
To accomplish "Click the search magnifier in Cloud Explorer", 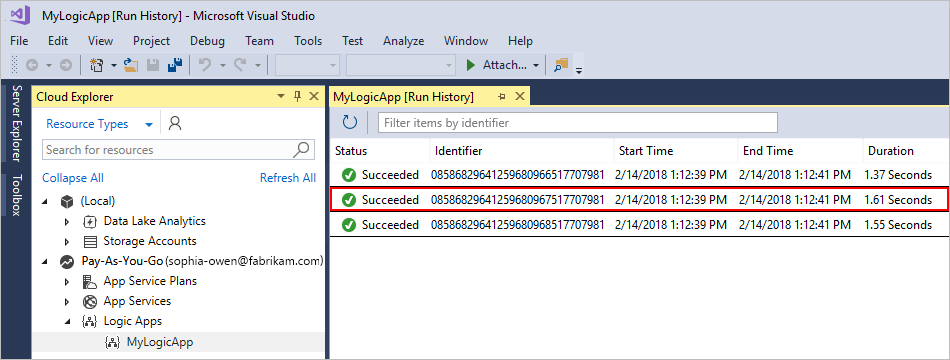I will 302,149.
